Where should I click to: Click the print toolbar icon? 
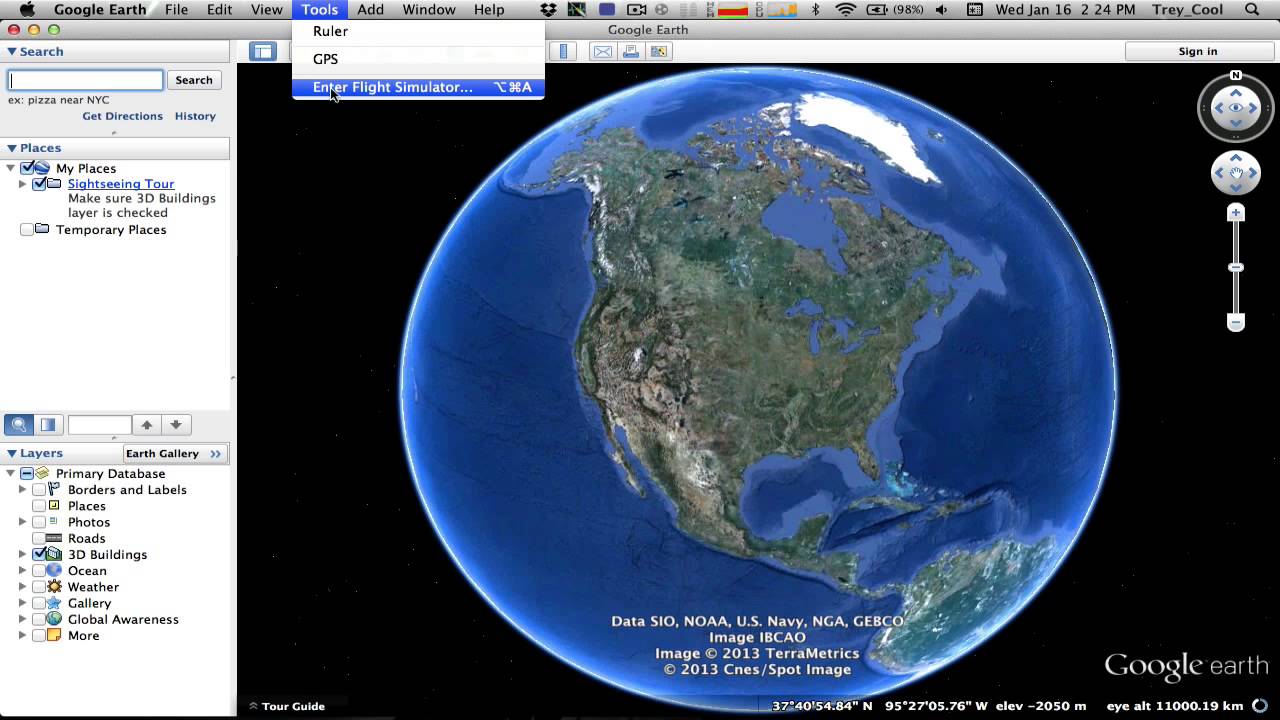tap(631, 51)
